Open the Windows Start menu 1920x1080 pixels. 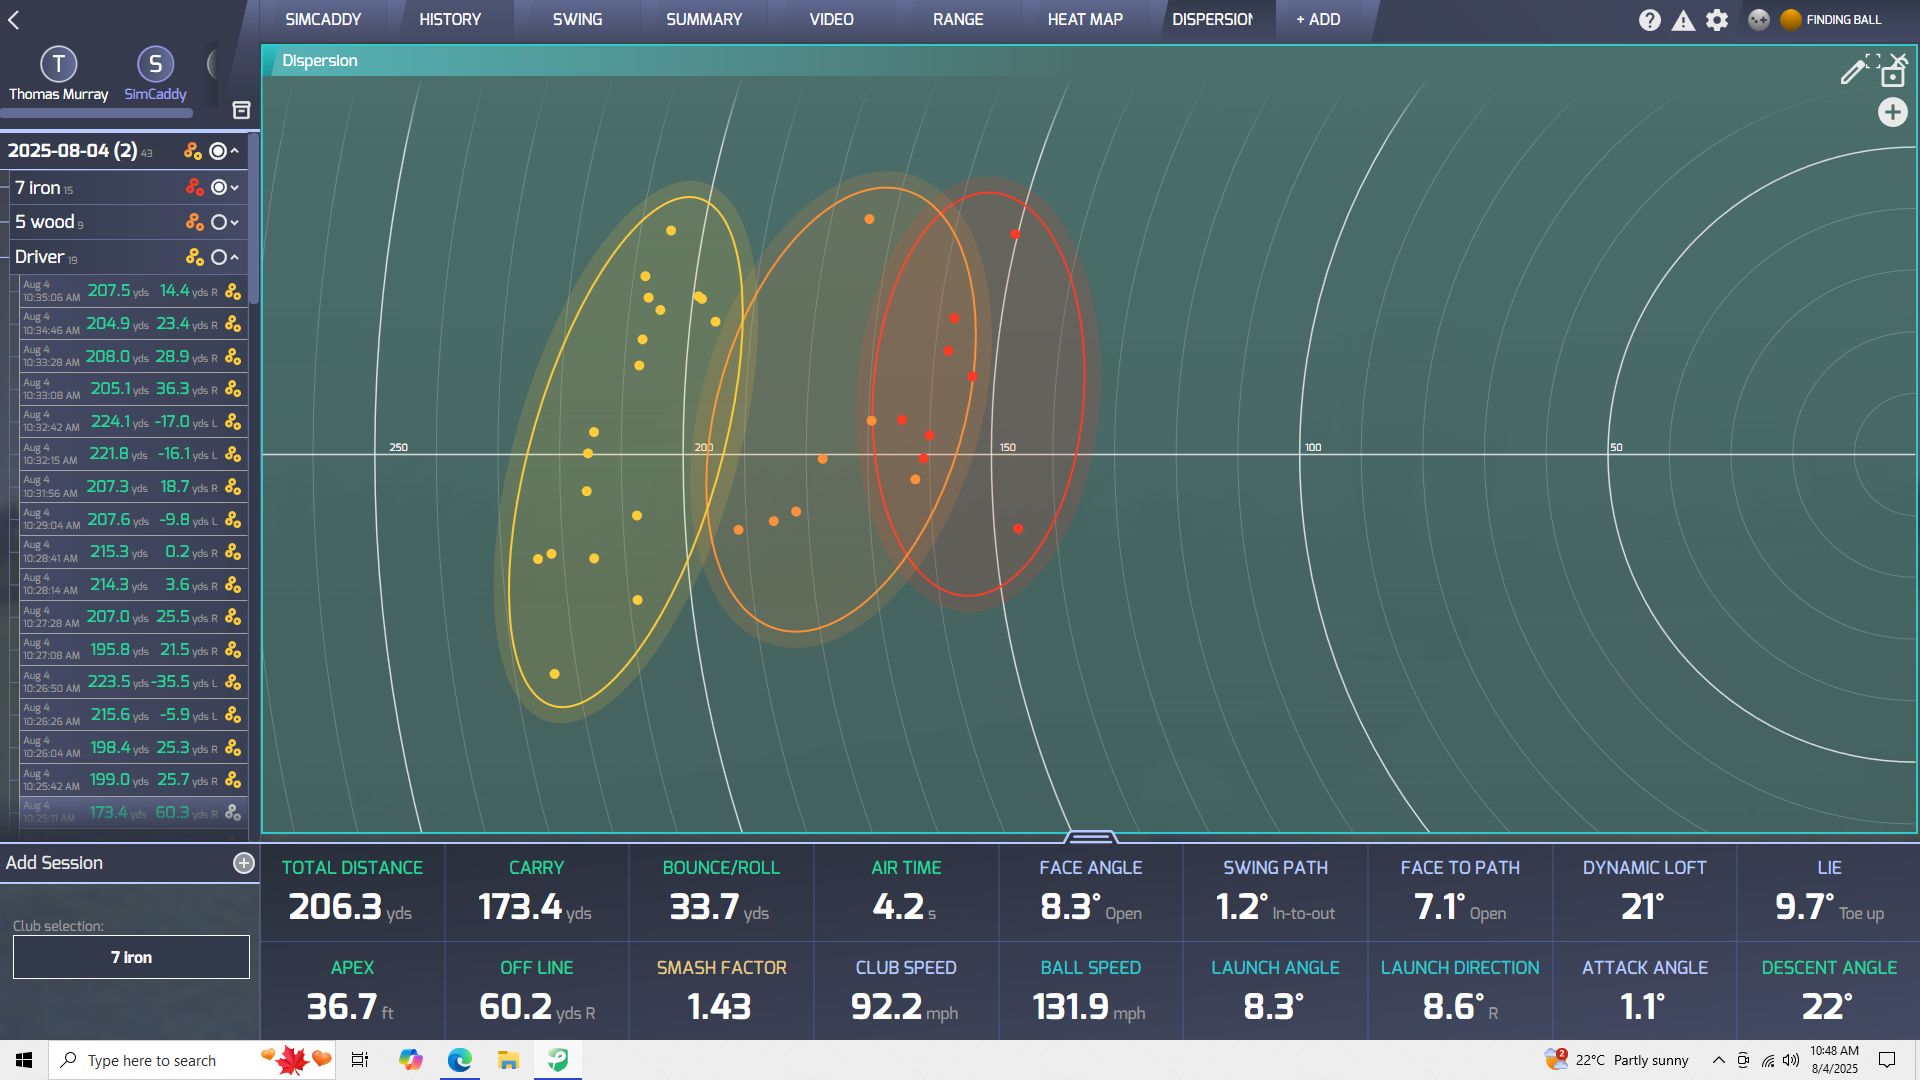pos(24,1060)
